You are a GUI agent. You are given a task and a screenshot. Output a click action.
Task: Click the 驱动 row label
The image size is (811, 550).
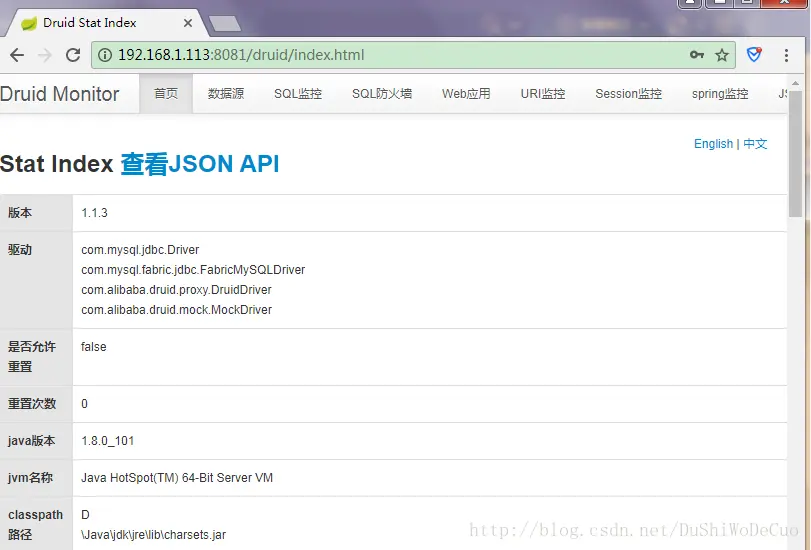pyautogui.click(x=20, y=250)
